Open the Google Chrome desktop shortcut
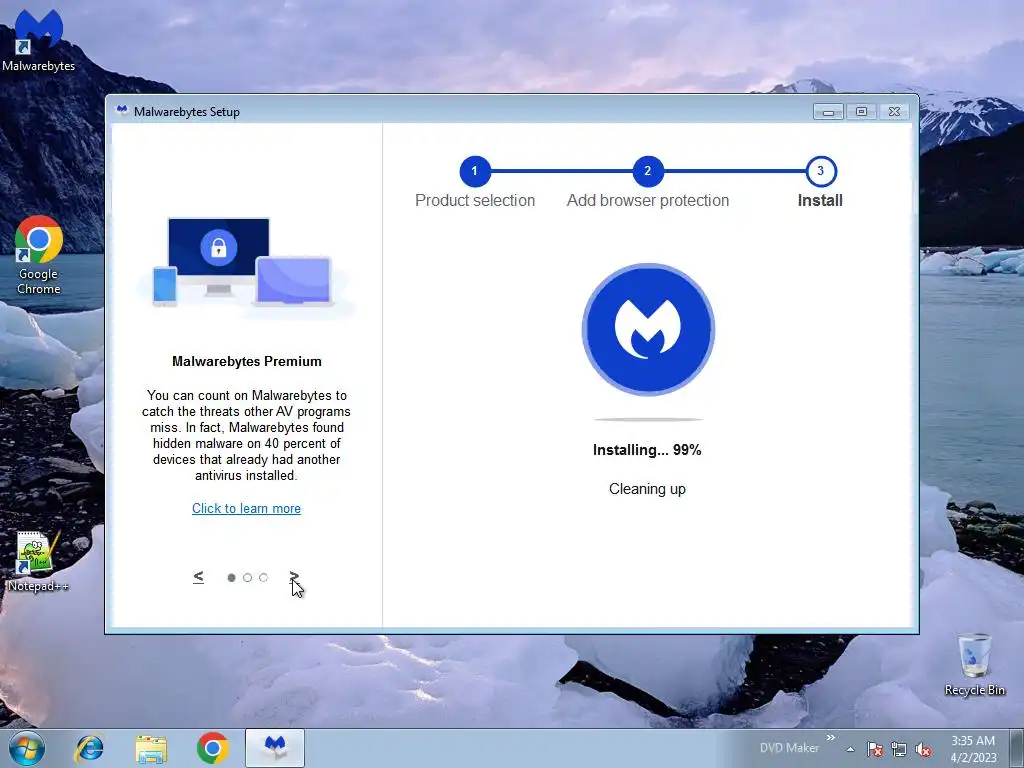Screen dimensions: 1024x768 click(x=39, y=255)
